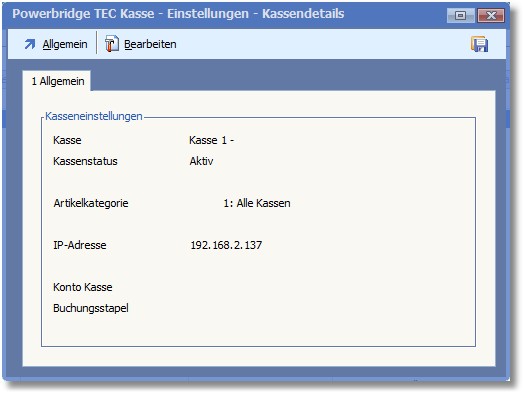The width and height of the screenshot is (524, 395).
Task: Click the Kasse label
Action: (67, 140)
